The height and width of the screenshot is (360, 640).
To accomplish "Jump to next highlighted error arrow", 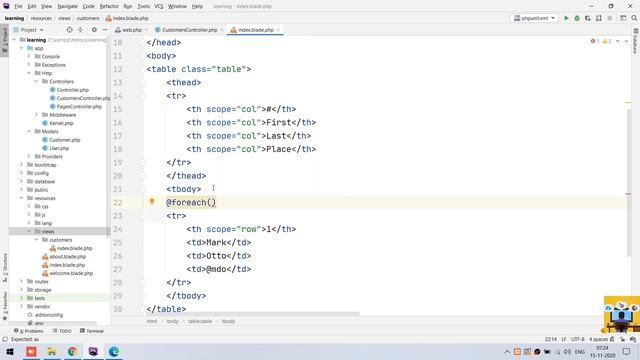I will tap(627, 41).
